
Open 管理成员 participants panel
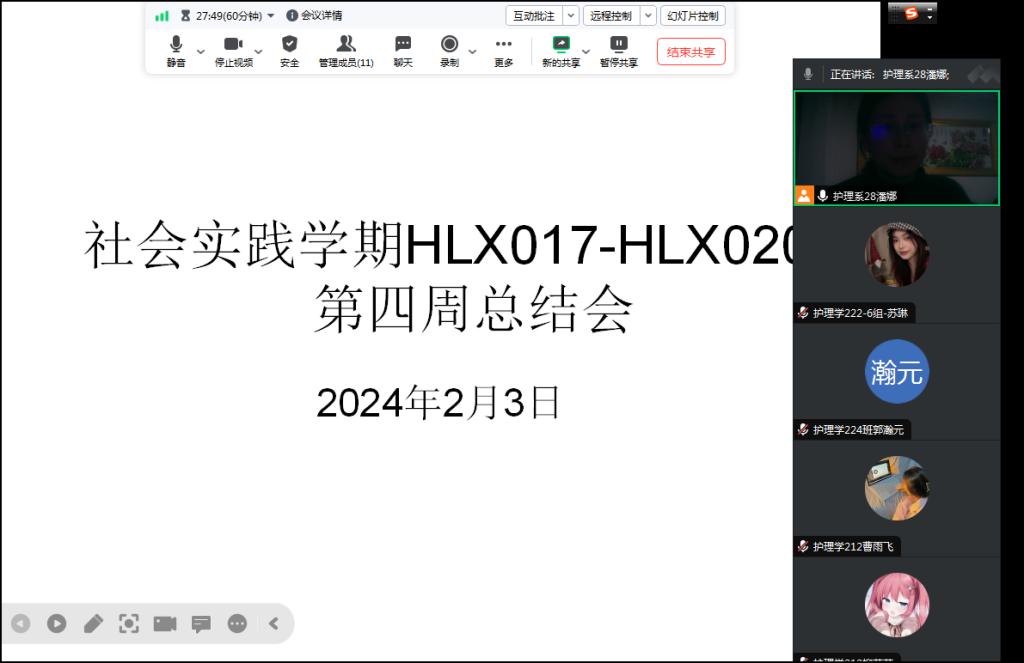pyautogui.click(x=346, y=50)
